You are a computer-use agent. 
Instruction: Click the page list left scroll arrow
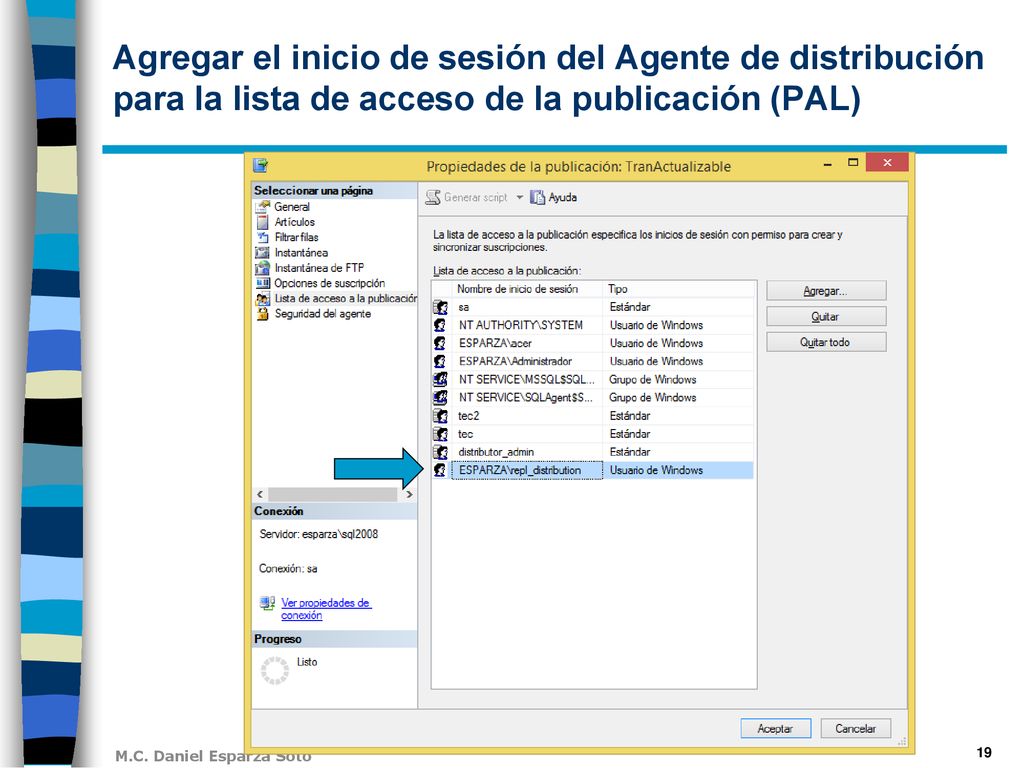click(x=260, y=494)
